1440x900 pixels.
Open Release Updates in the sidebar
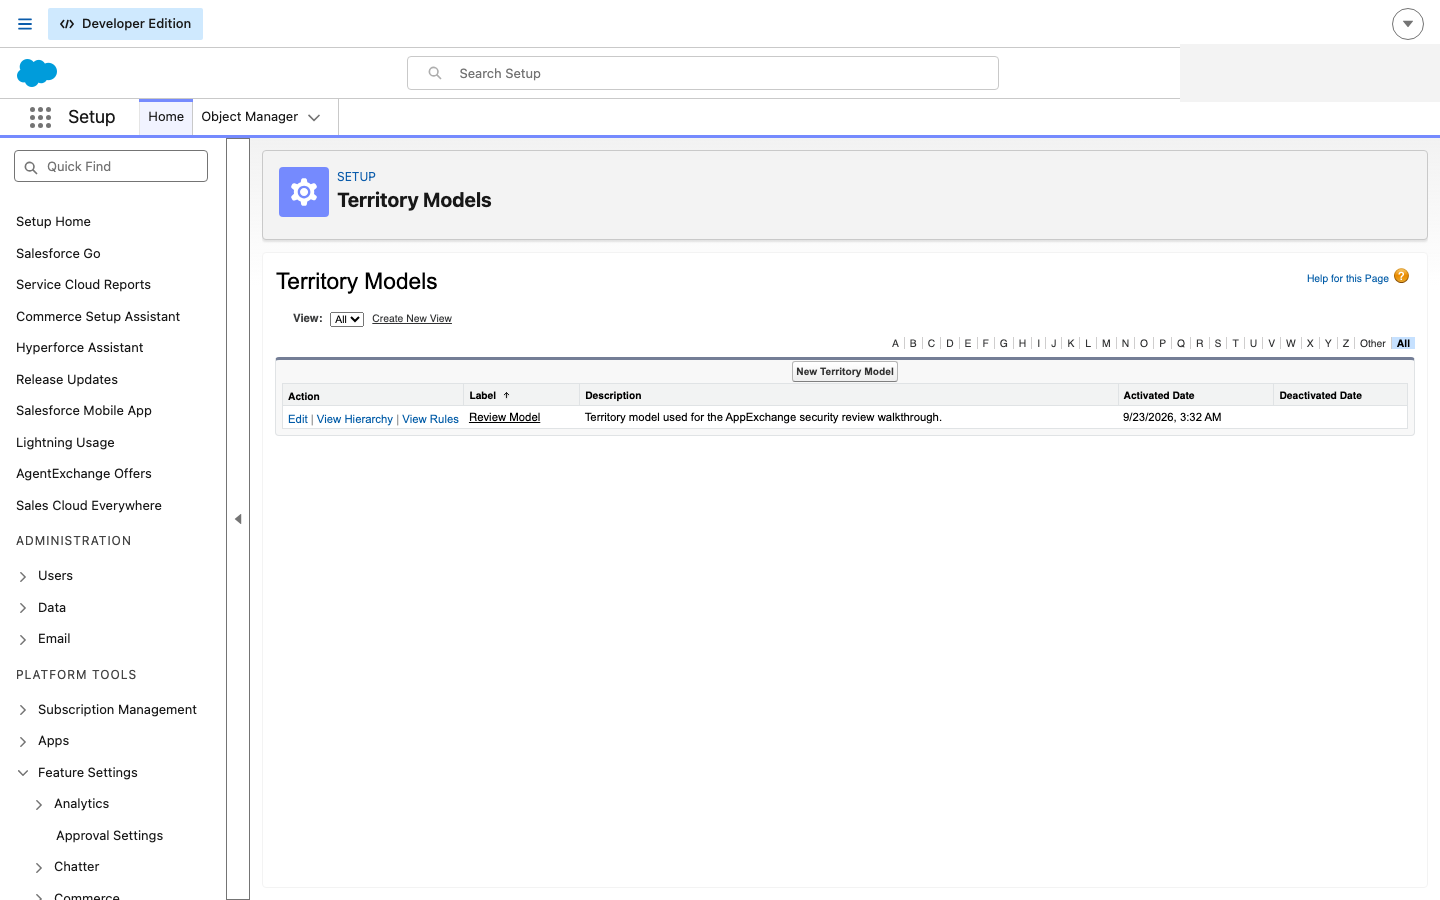[x=67, y=380]
